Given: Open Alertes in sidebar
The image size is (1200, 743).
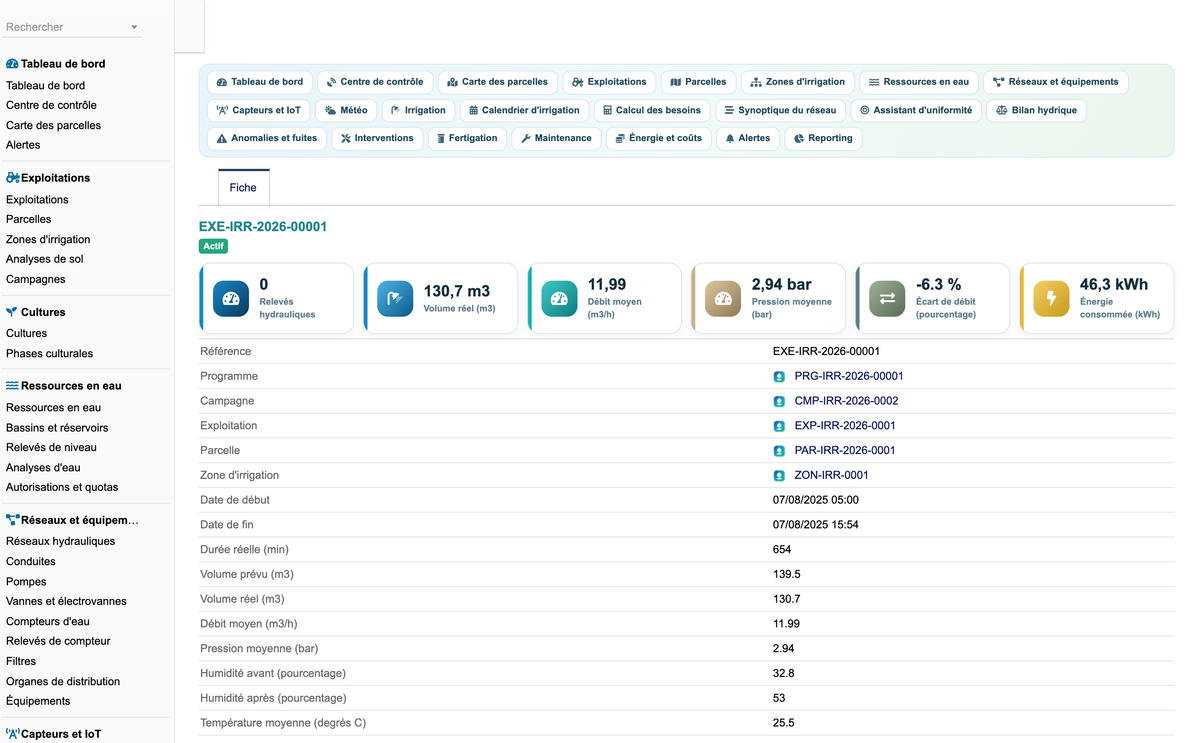Looking at the screenshot, I should (x=23, y=146).
